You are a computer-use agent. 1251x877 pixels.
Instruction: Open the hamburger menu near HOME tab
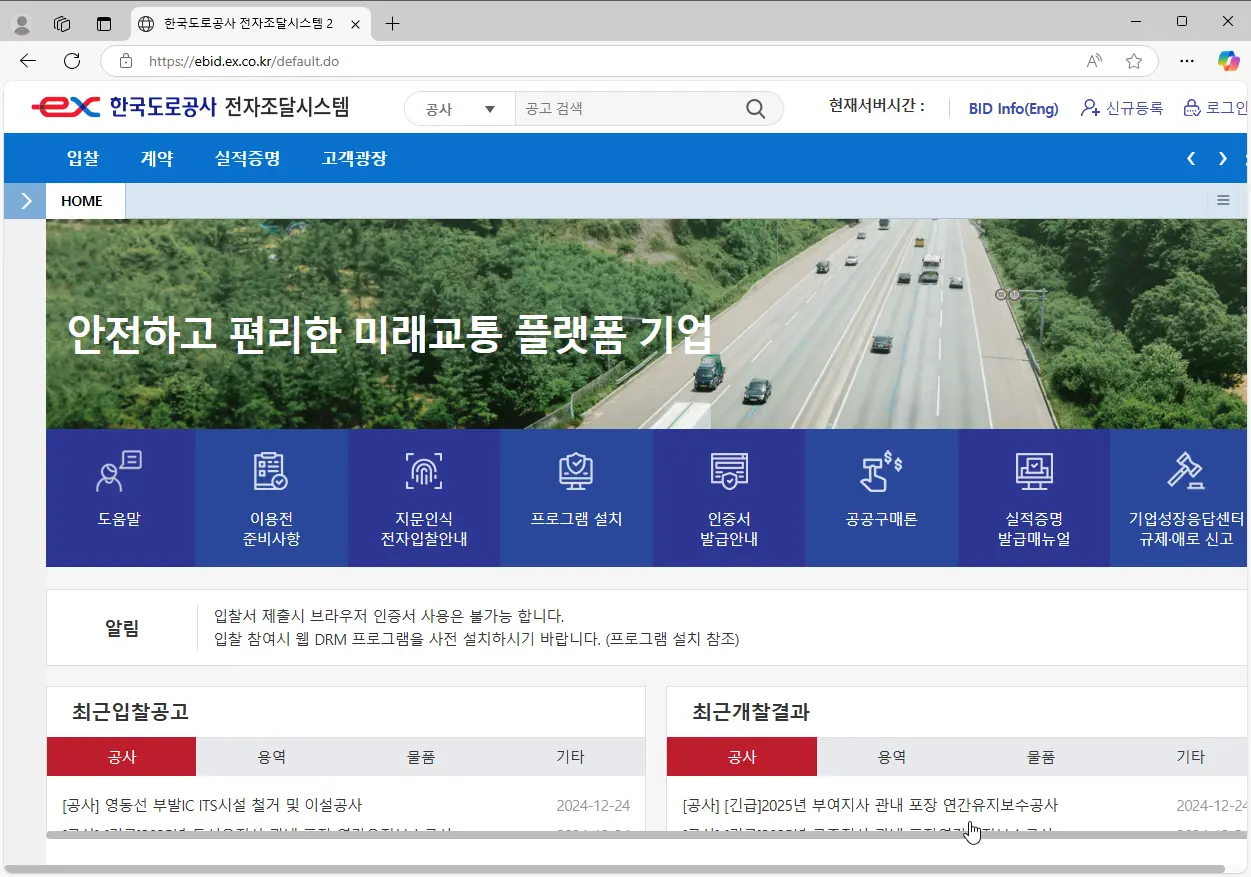[1222, 200]
